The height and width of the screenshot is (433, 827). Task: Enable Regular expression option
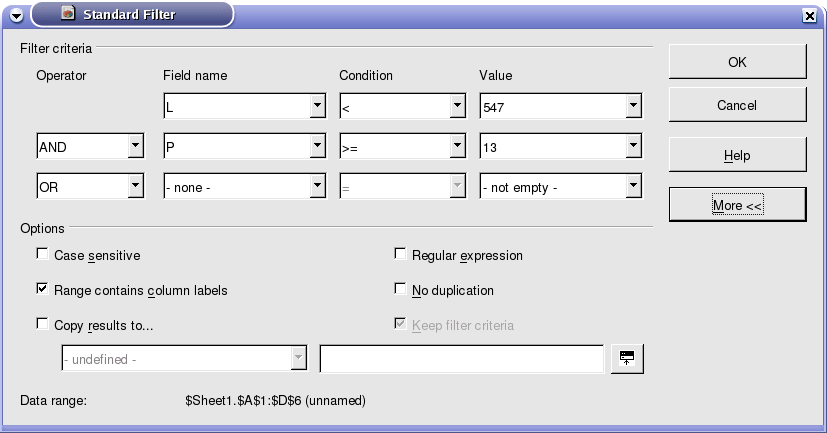[400, 254]
